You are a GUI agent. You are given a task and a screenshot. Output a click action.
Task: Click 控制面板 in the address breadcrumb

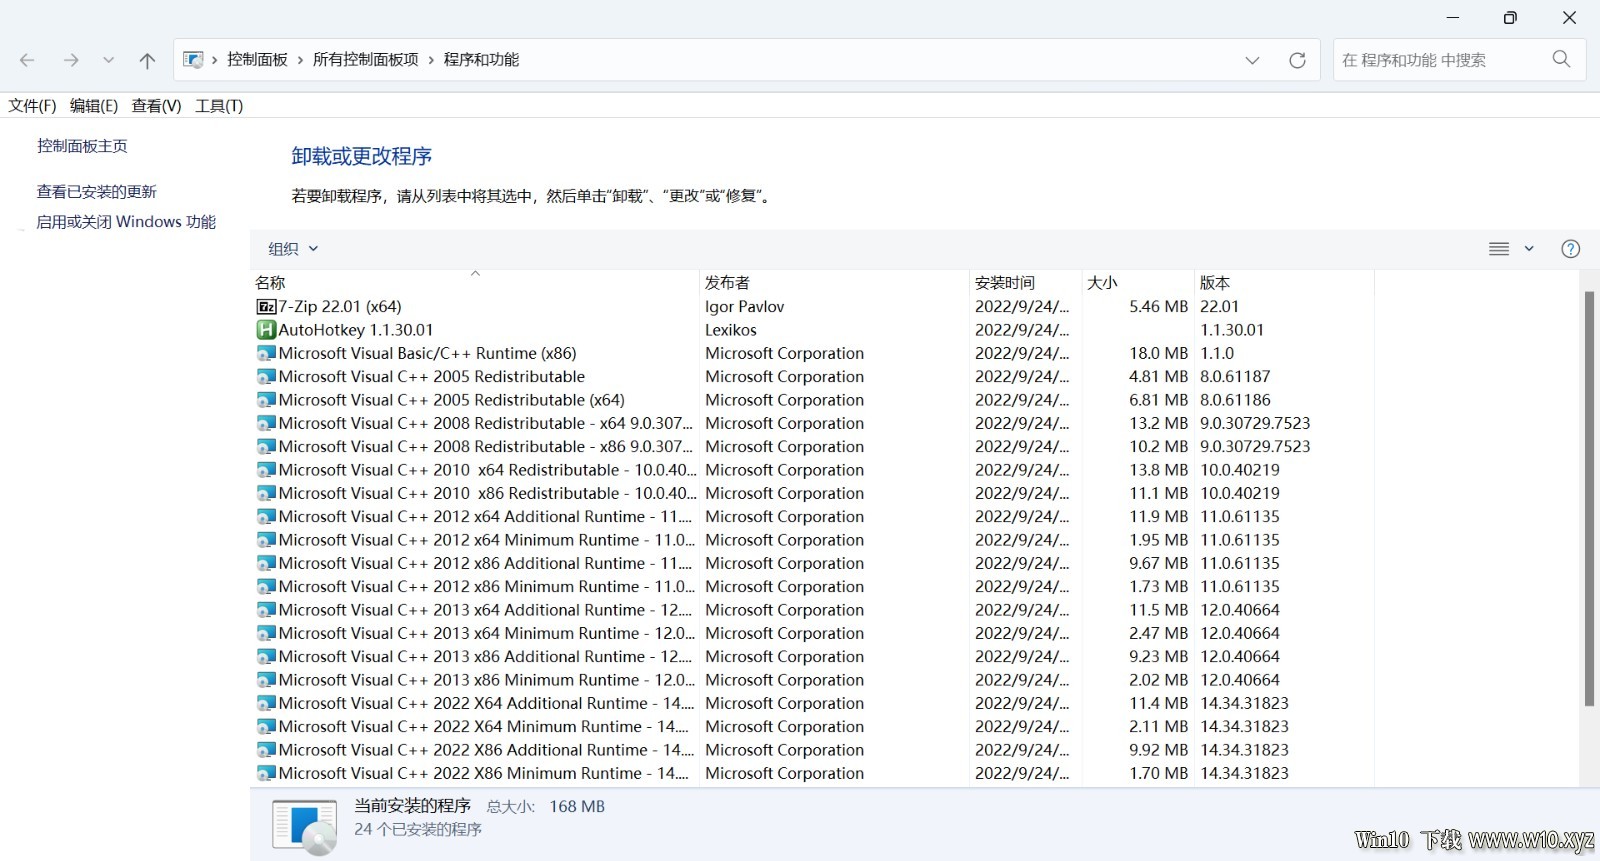(x=257, y=60)
